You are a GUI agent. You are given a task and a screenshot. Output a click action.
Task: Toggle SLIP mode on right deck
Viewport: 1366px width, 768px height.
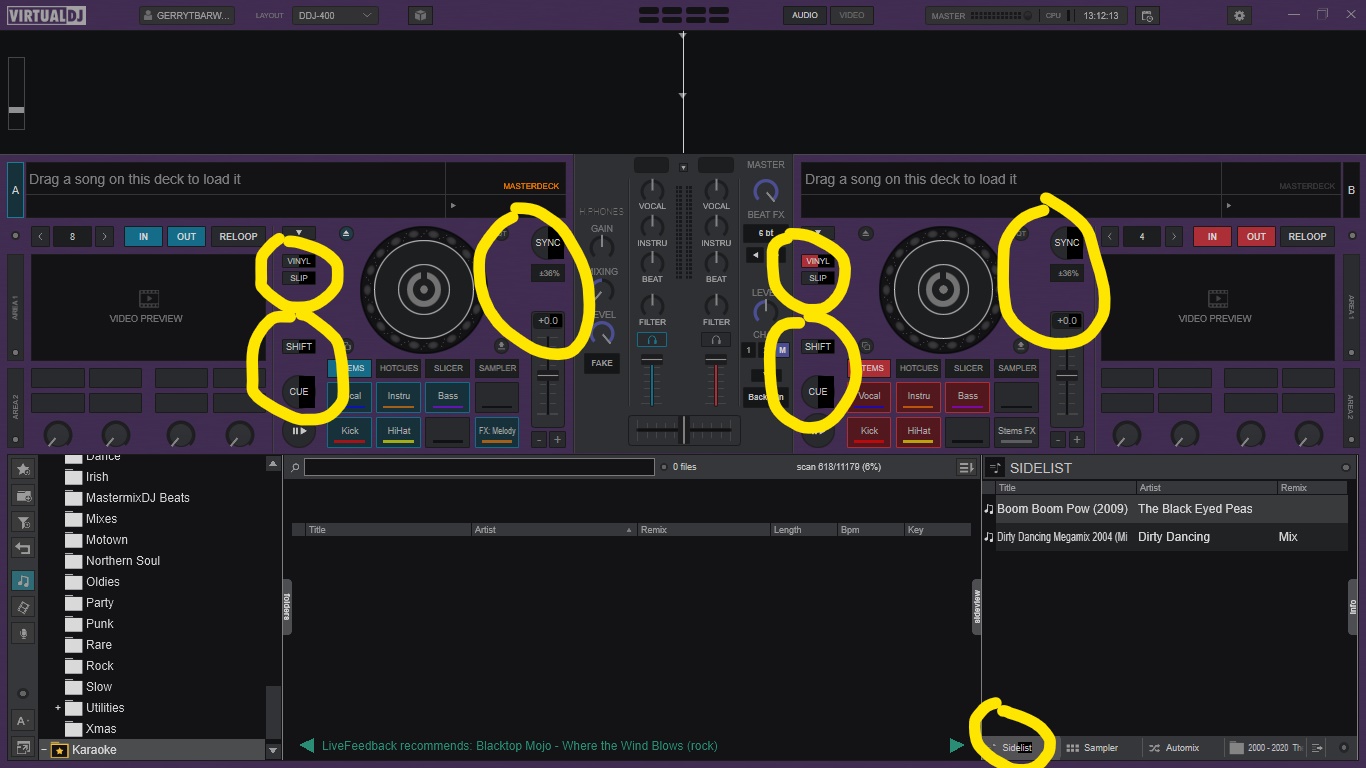pos(818,278)
